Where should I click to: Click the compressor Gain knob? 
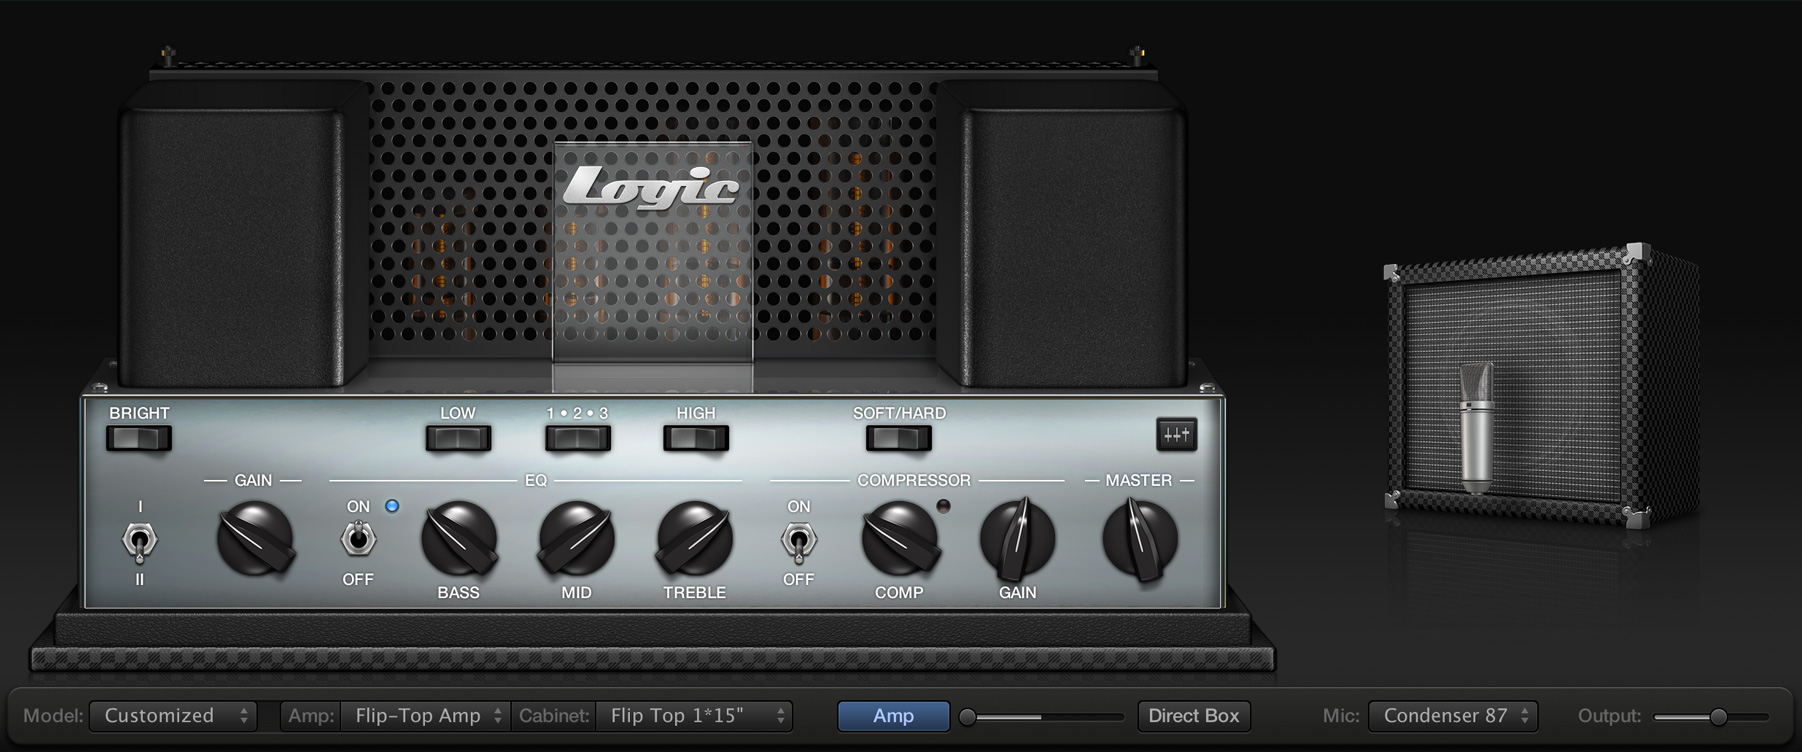pos(1018,539)
